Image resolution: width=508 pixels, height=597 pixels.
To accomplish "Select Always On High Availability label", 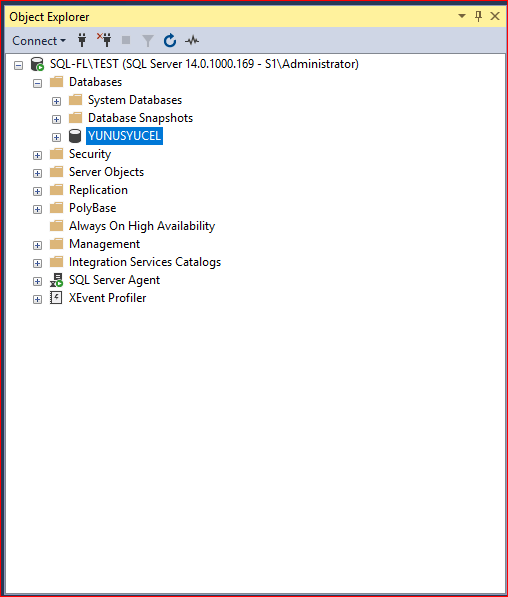I will pyautogui.click(x=142, y=226).
